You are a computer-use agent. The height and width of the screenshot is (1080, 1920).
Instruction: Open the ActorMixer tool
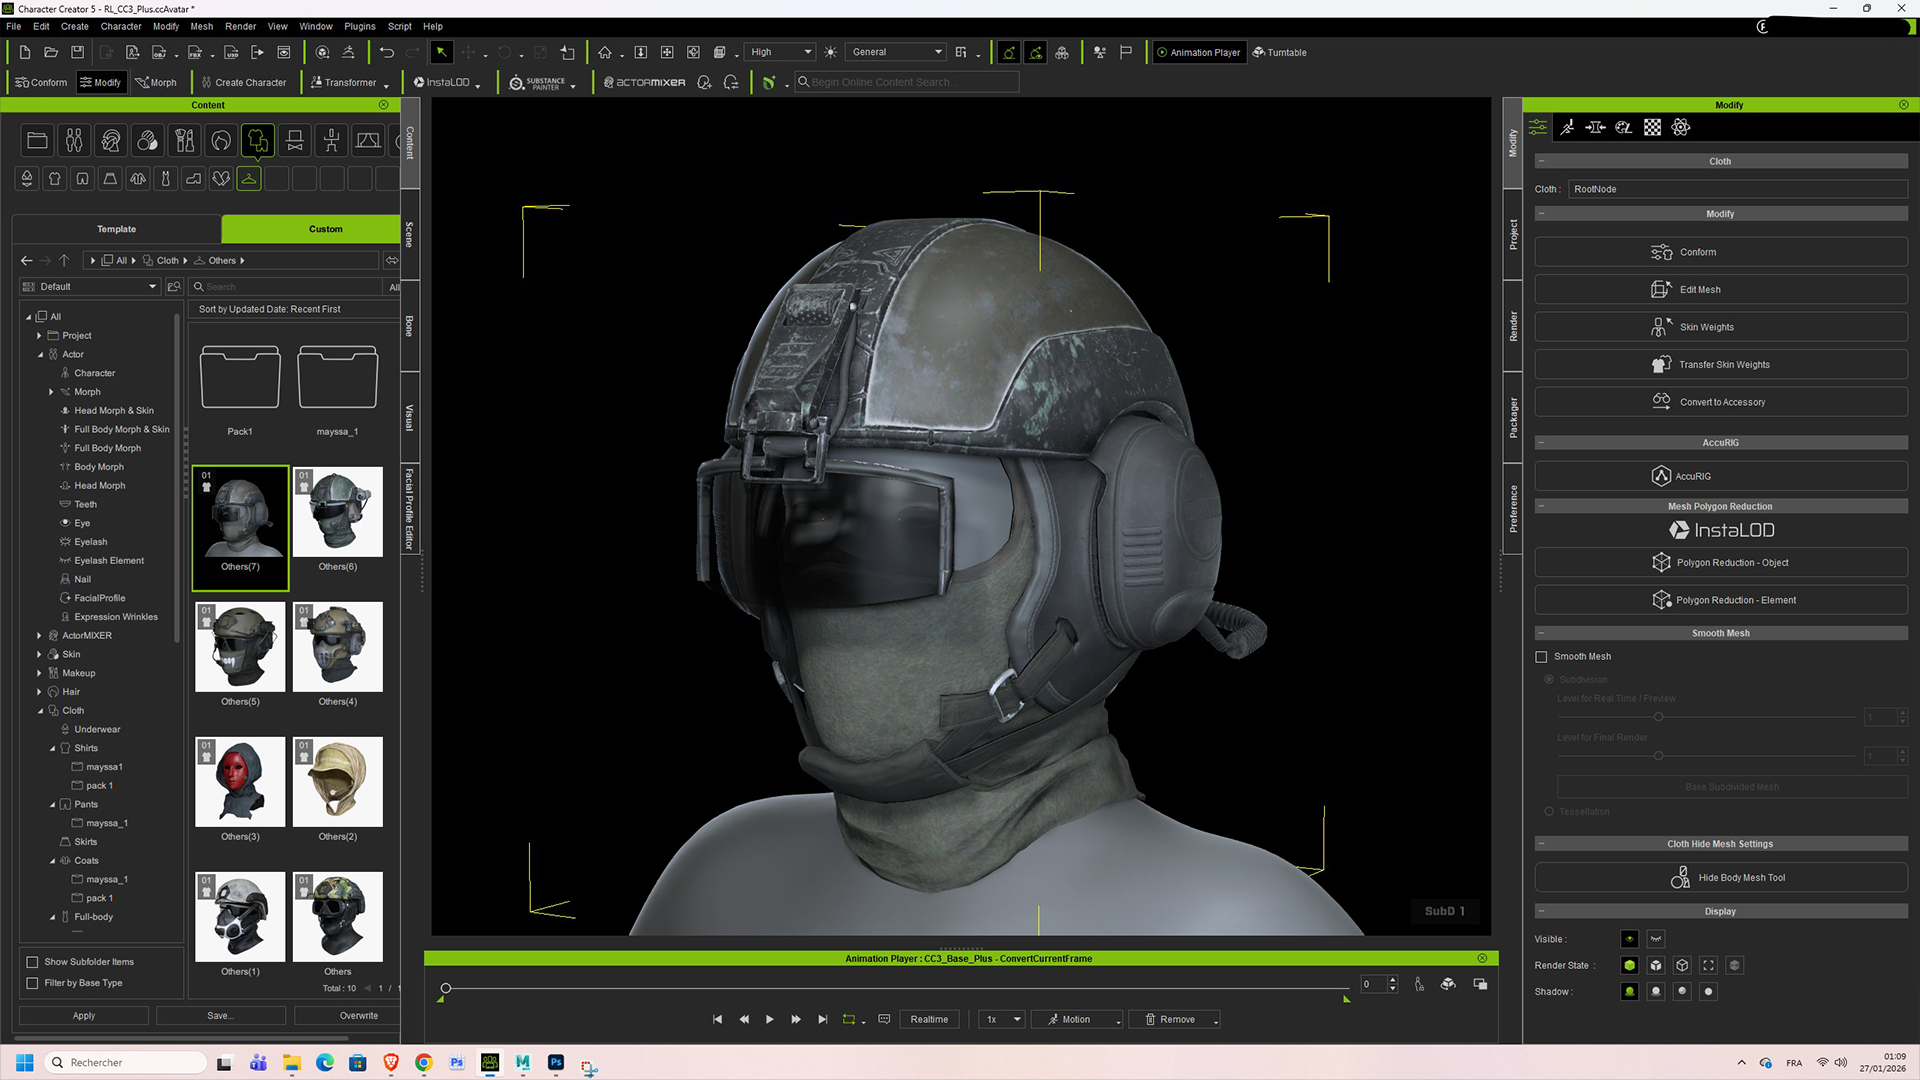[645, 82]
